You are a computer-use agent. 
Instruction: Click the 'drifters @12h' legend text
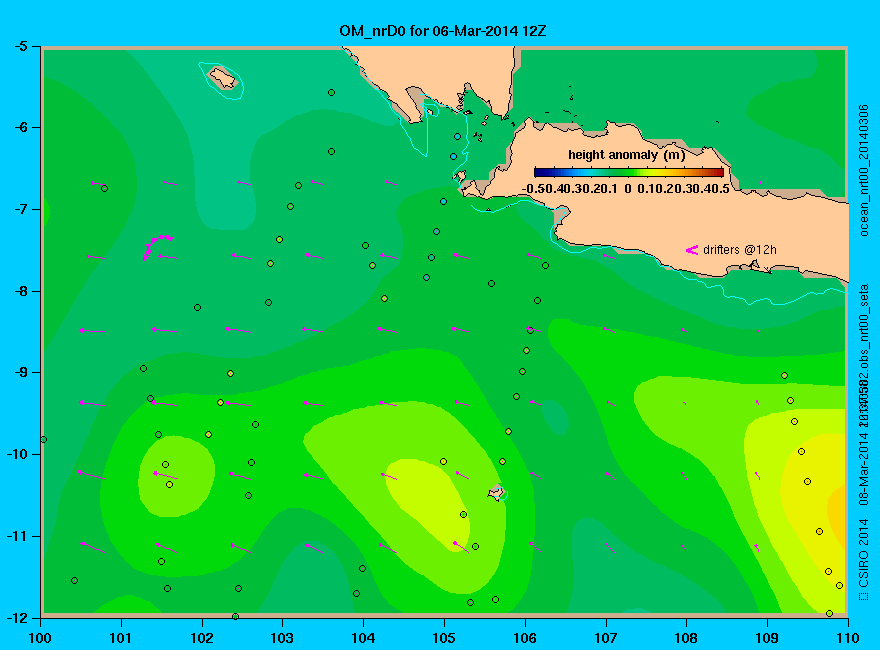coord(740,250)
